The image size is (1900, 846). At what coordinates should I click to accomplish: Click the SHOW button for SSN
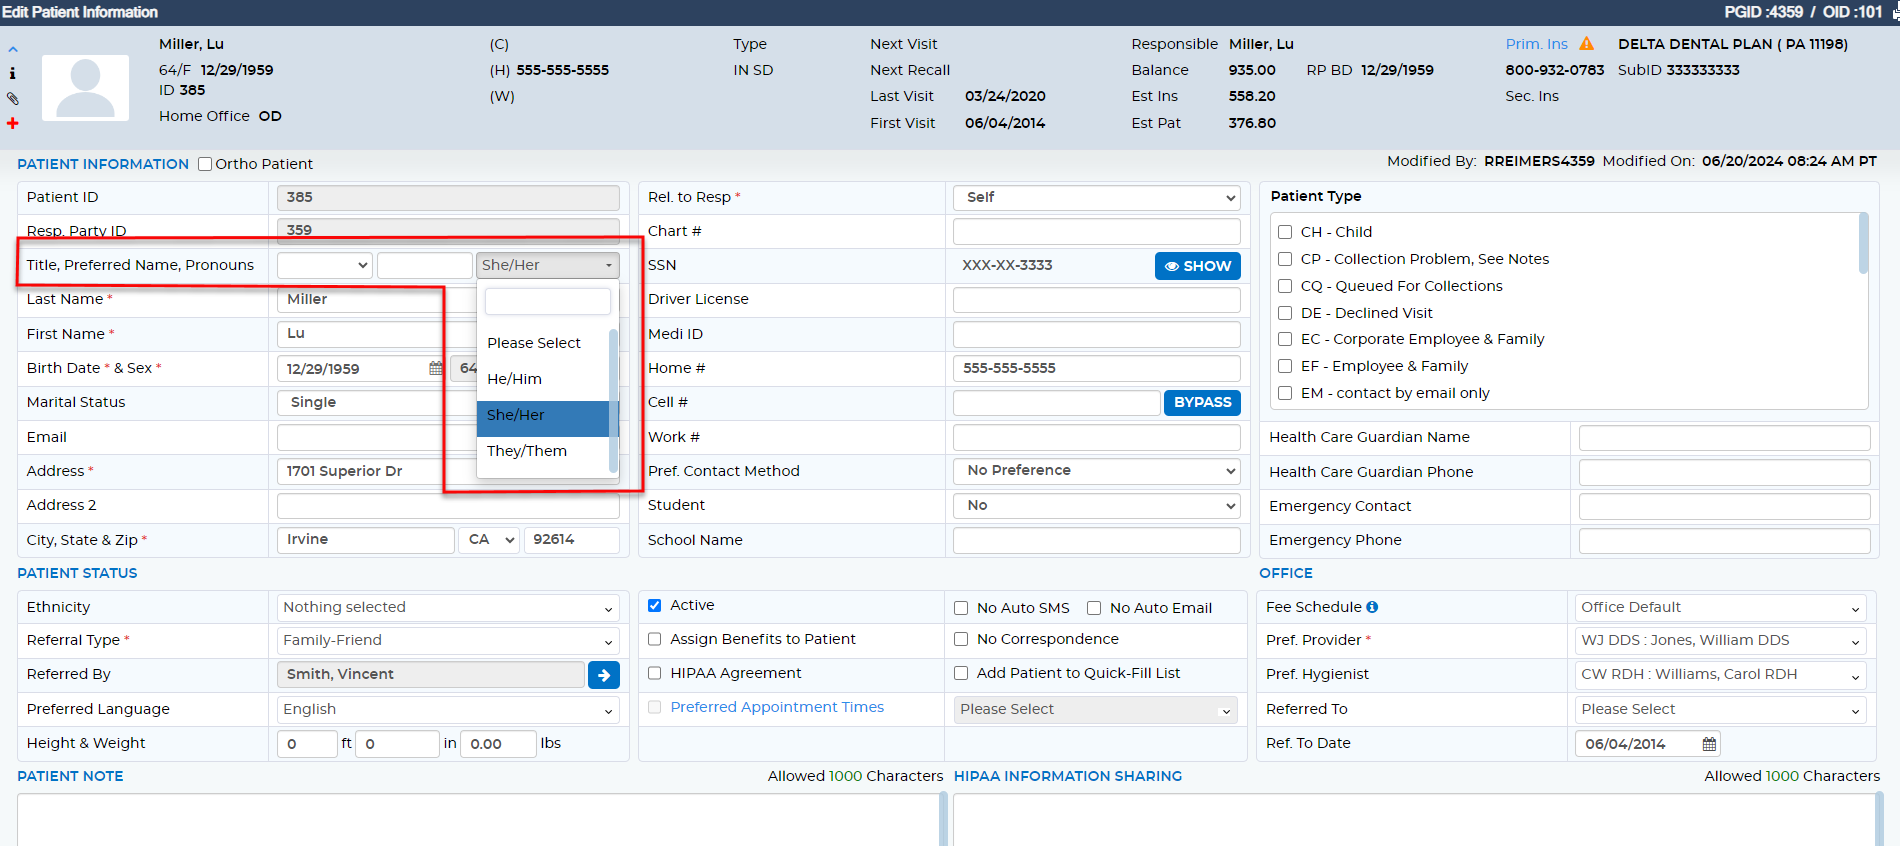point(1197,266)
